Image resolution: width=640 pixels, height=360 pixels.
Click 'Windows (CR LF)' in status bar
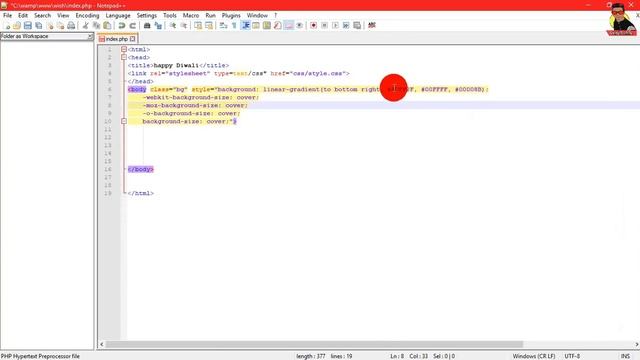534,356
